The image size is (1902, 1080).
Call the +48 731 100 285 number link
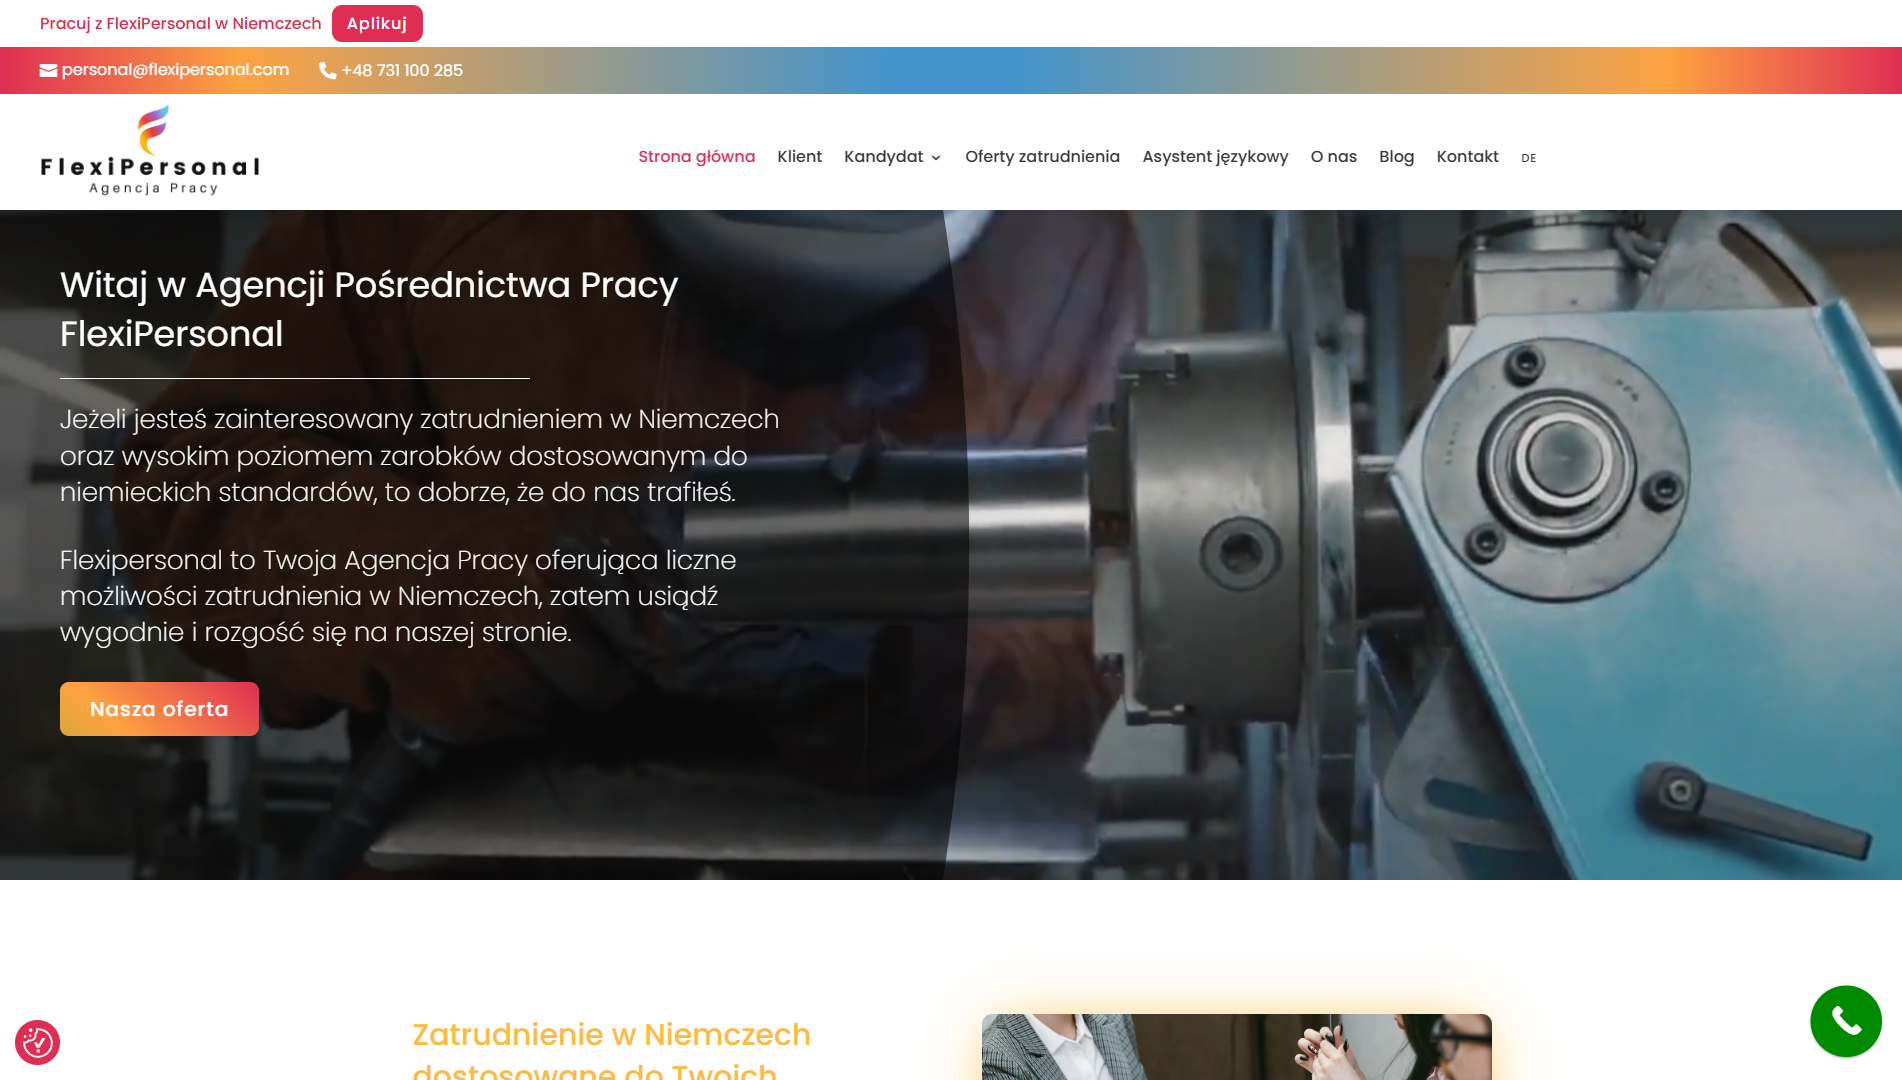402,70
